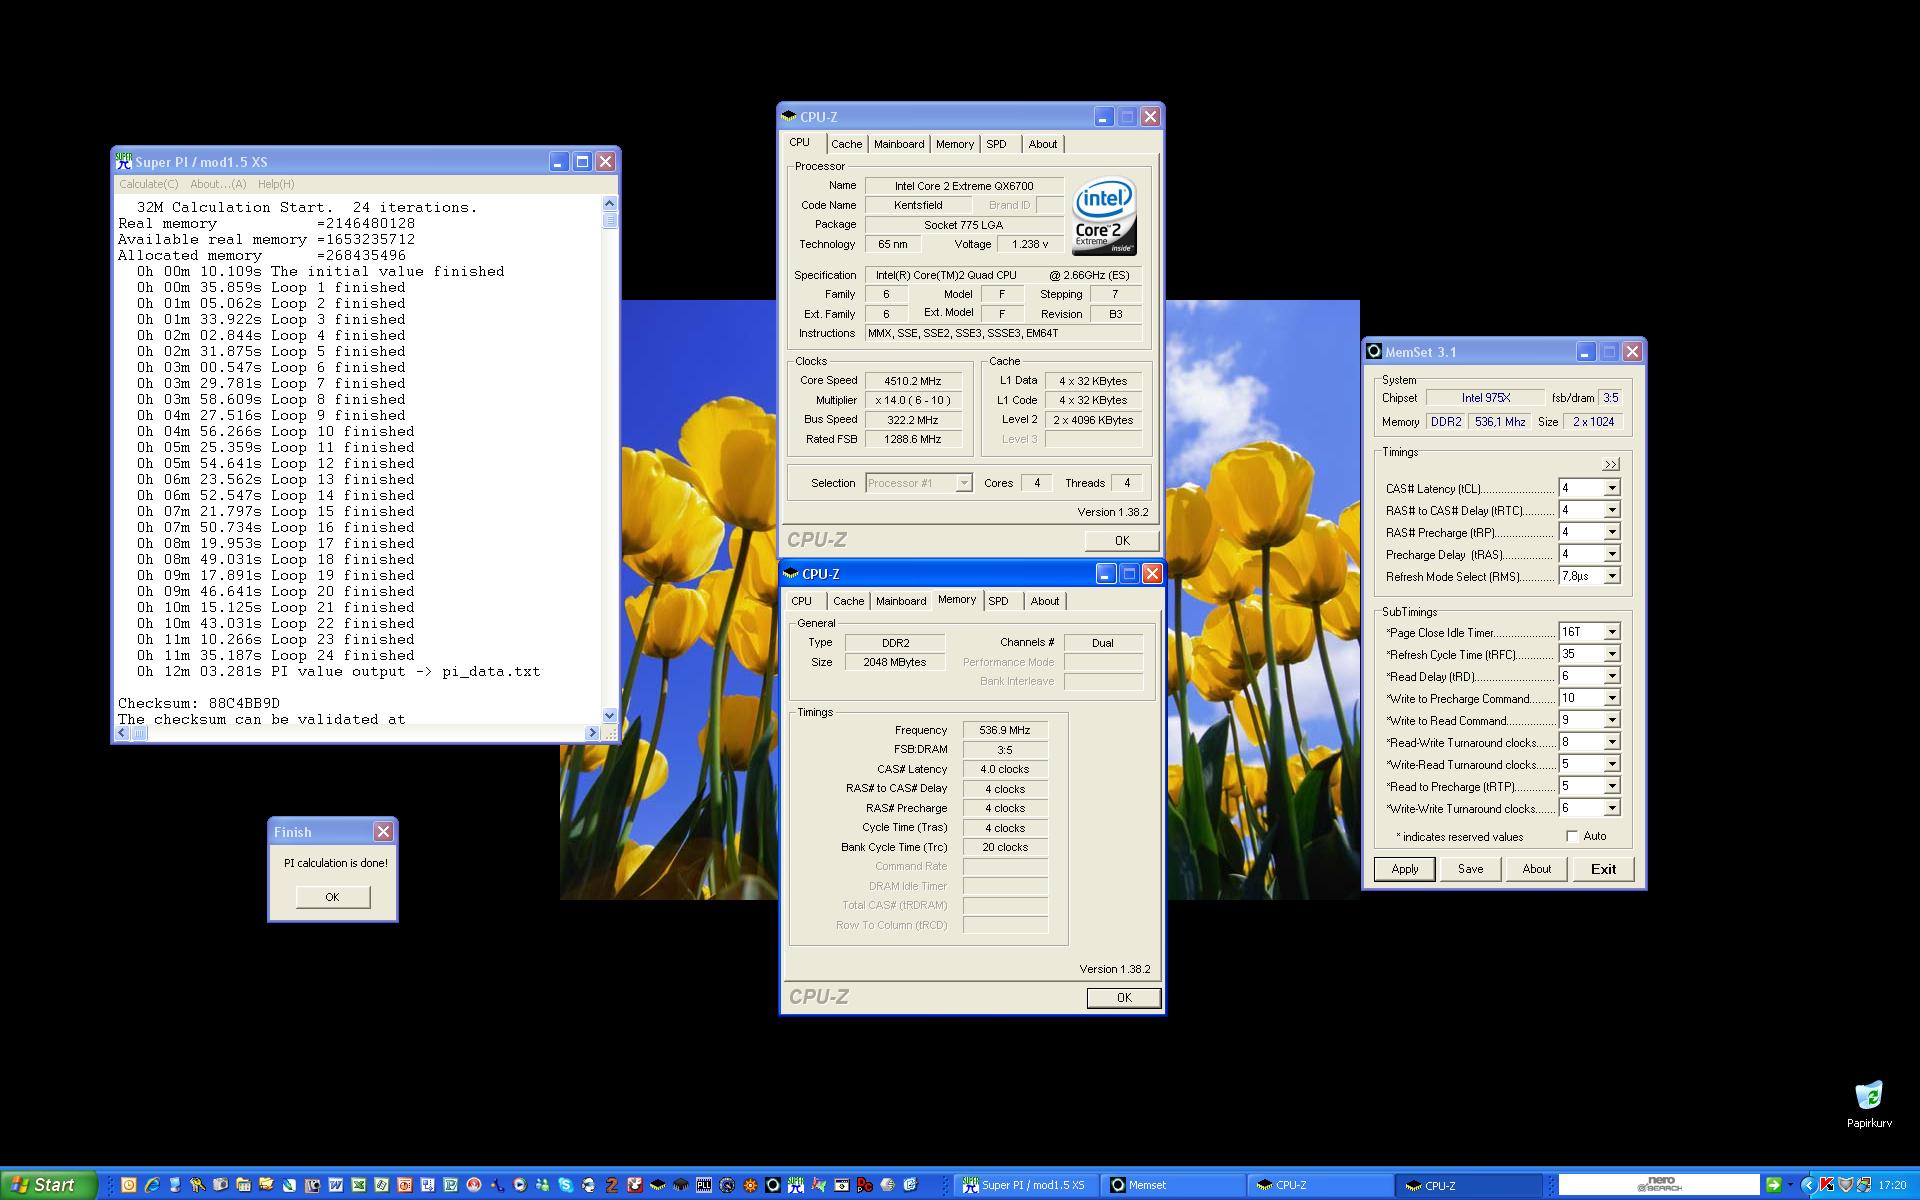Click the first CPU-Z chip quick launch icon

658,1185
